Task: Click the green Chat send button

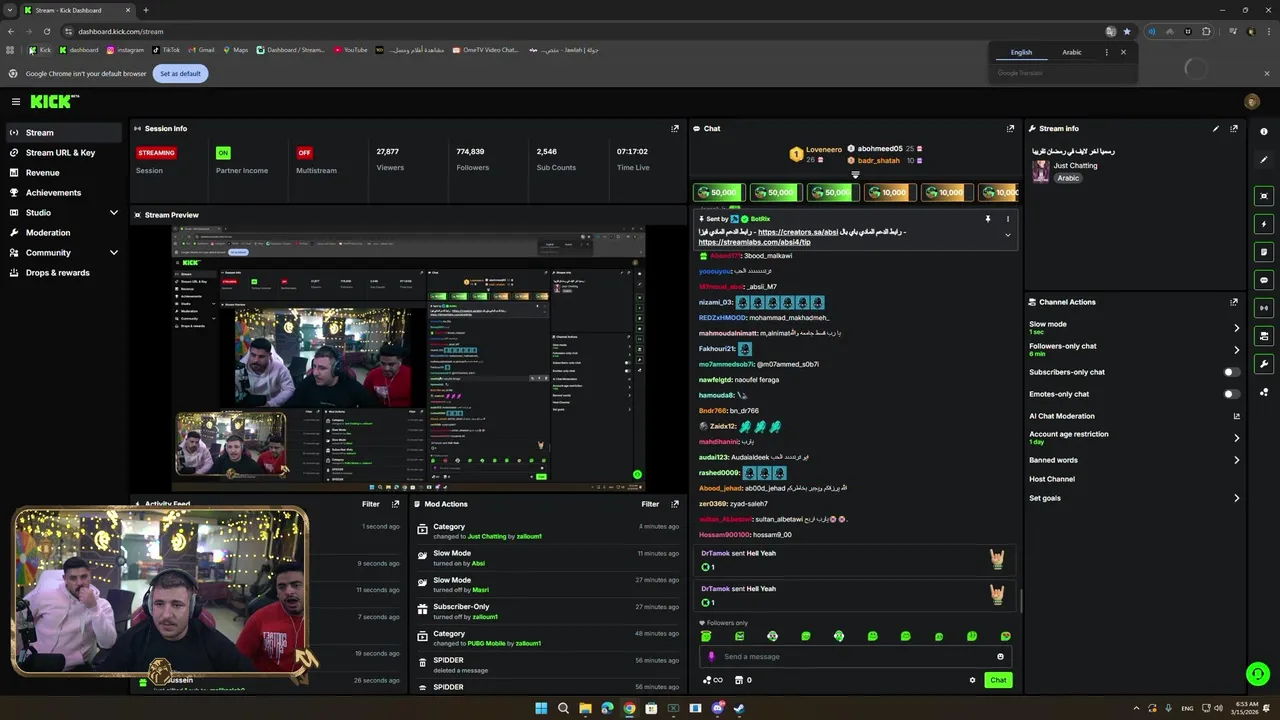Action: (x=998, y=680)
